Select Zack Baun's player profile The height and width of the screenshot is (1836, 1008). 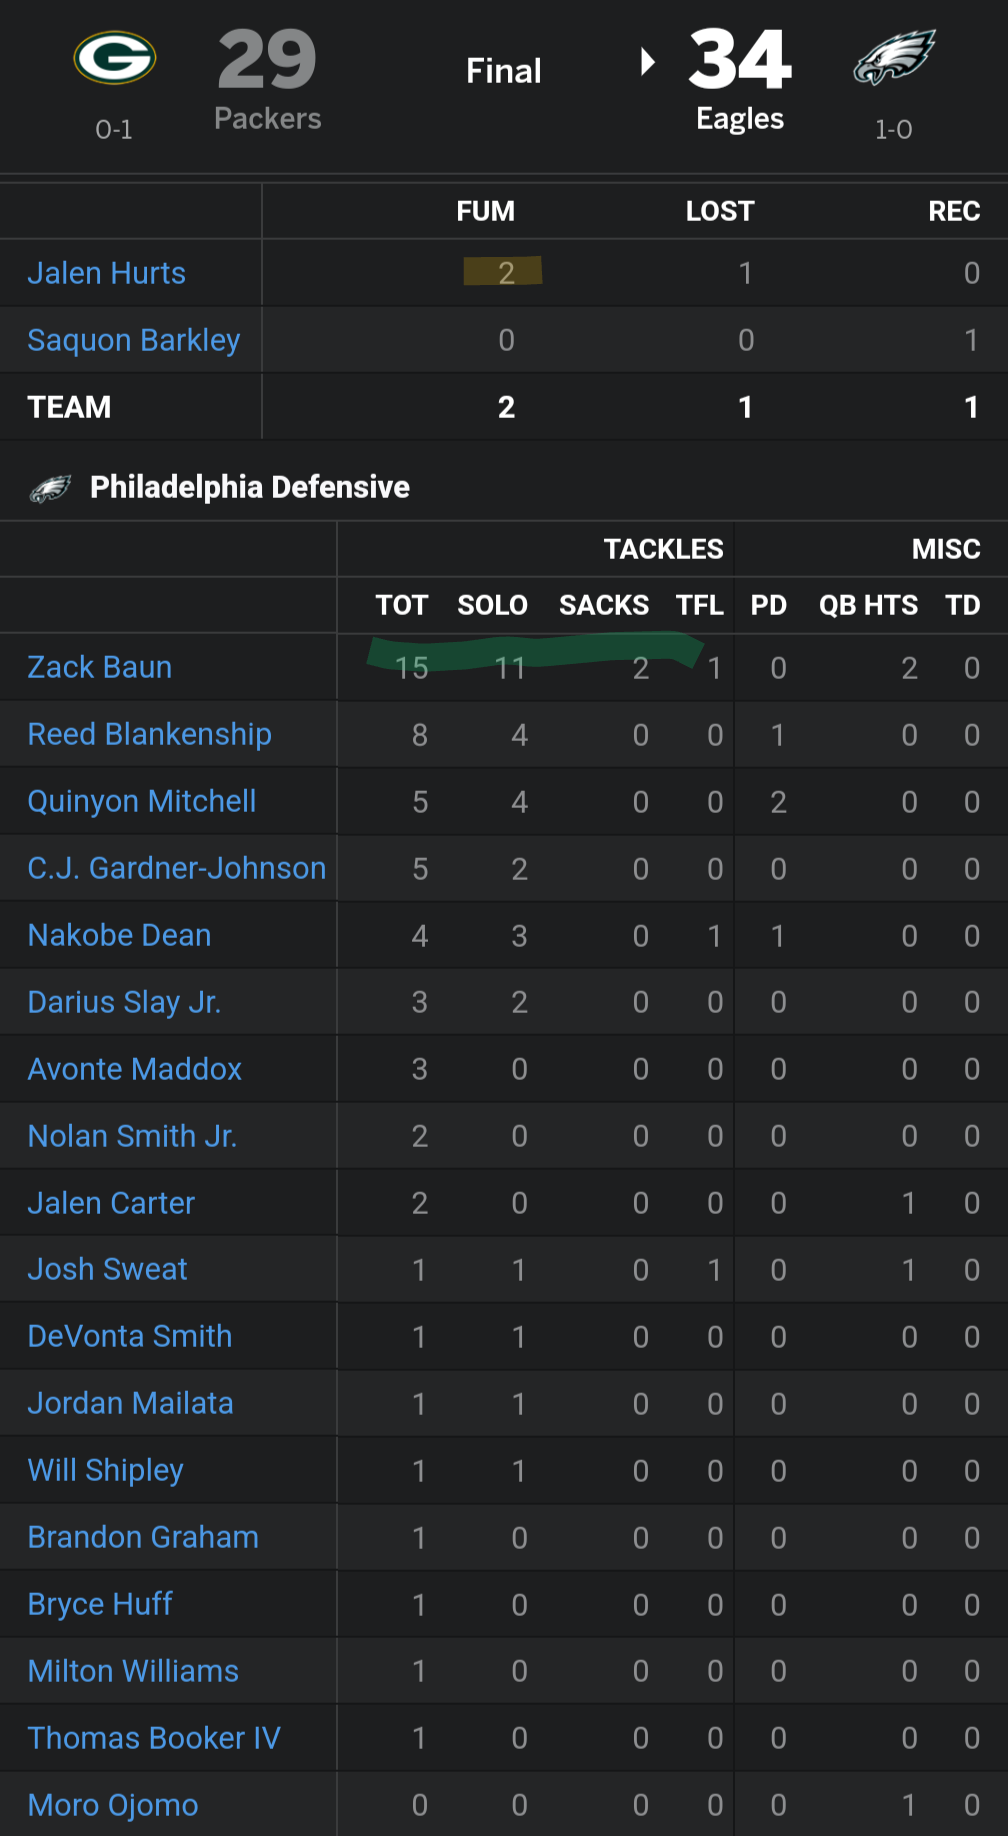(100, 667)
